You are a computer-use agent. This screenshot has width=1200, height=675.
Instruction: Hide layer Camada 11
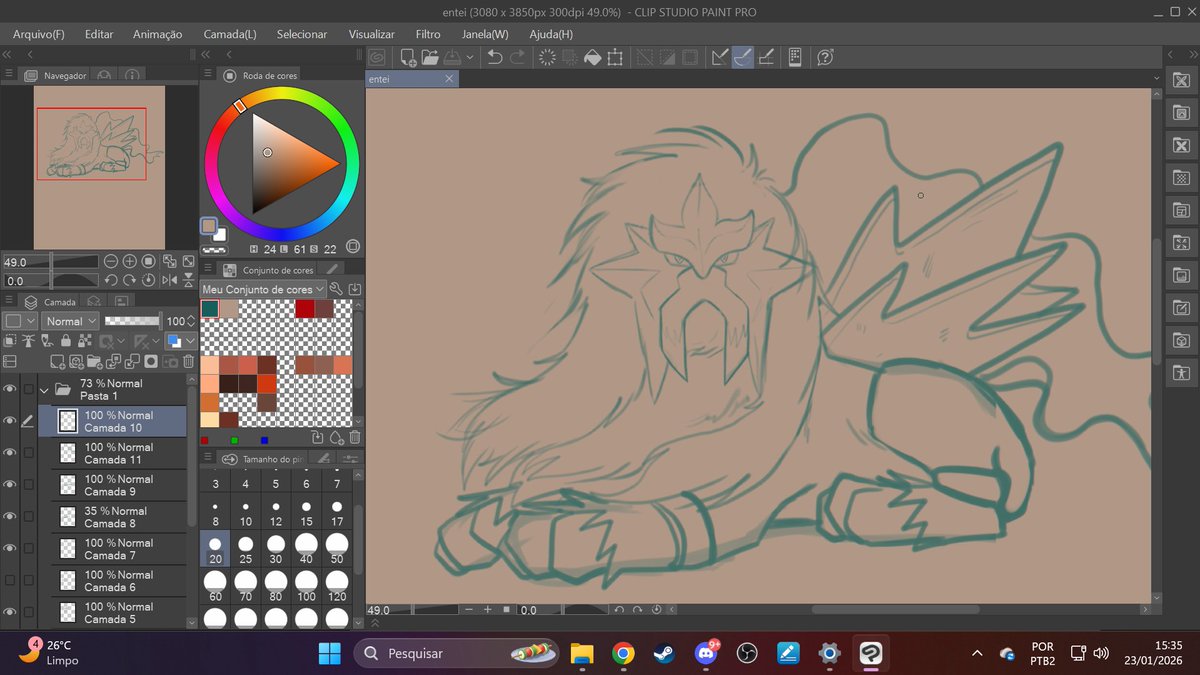(10, 453)
